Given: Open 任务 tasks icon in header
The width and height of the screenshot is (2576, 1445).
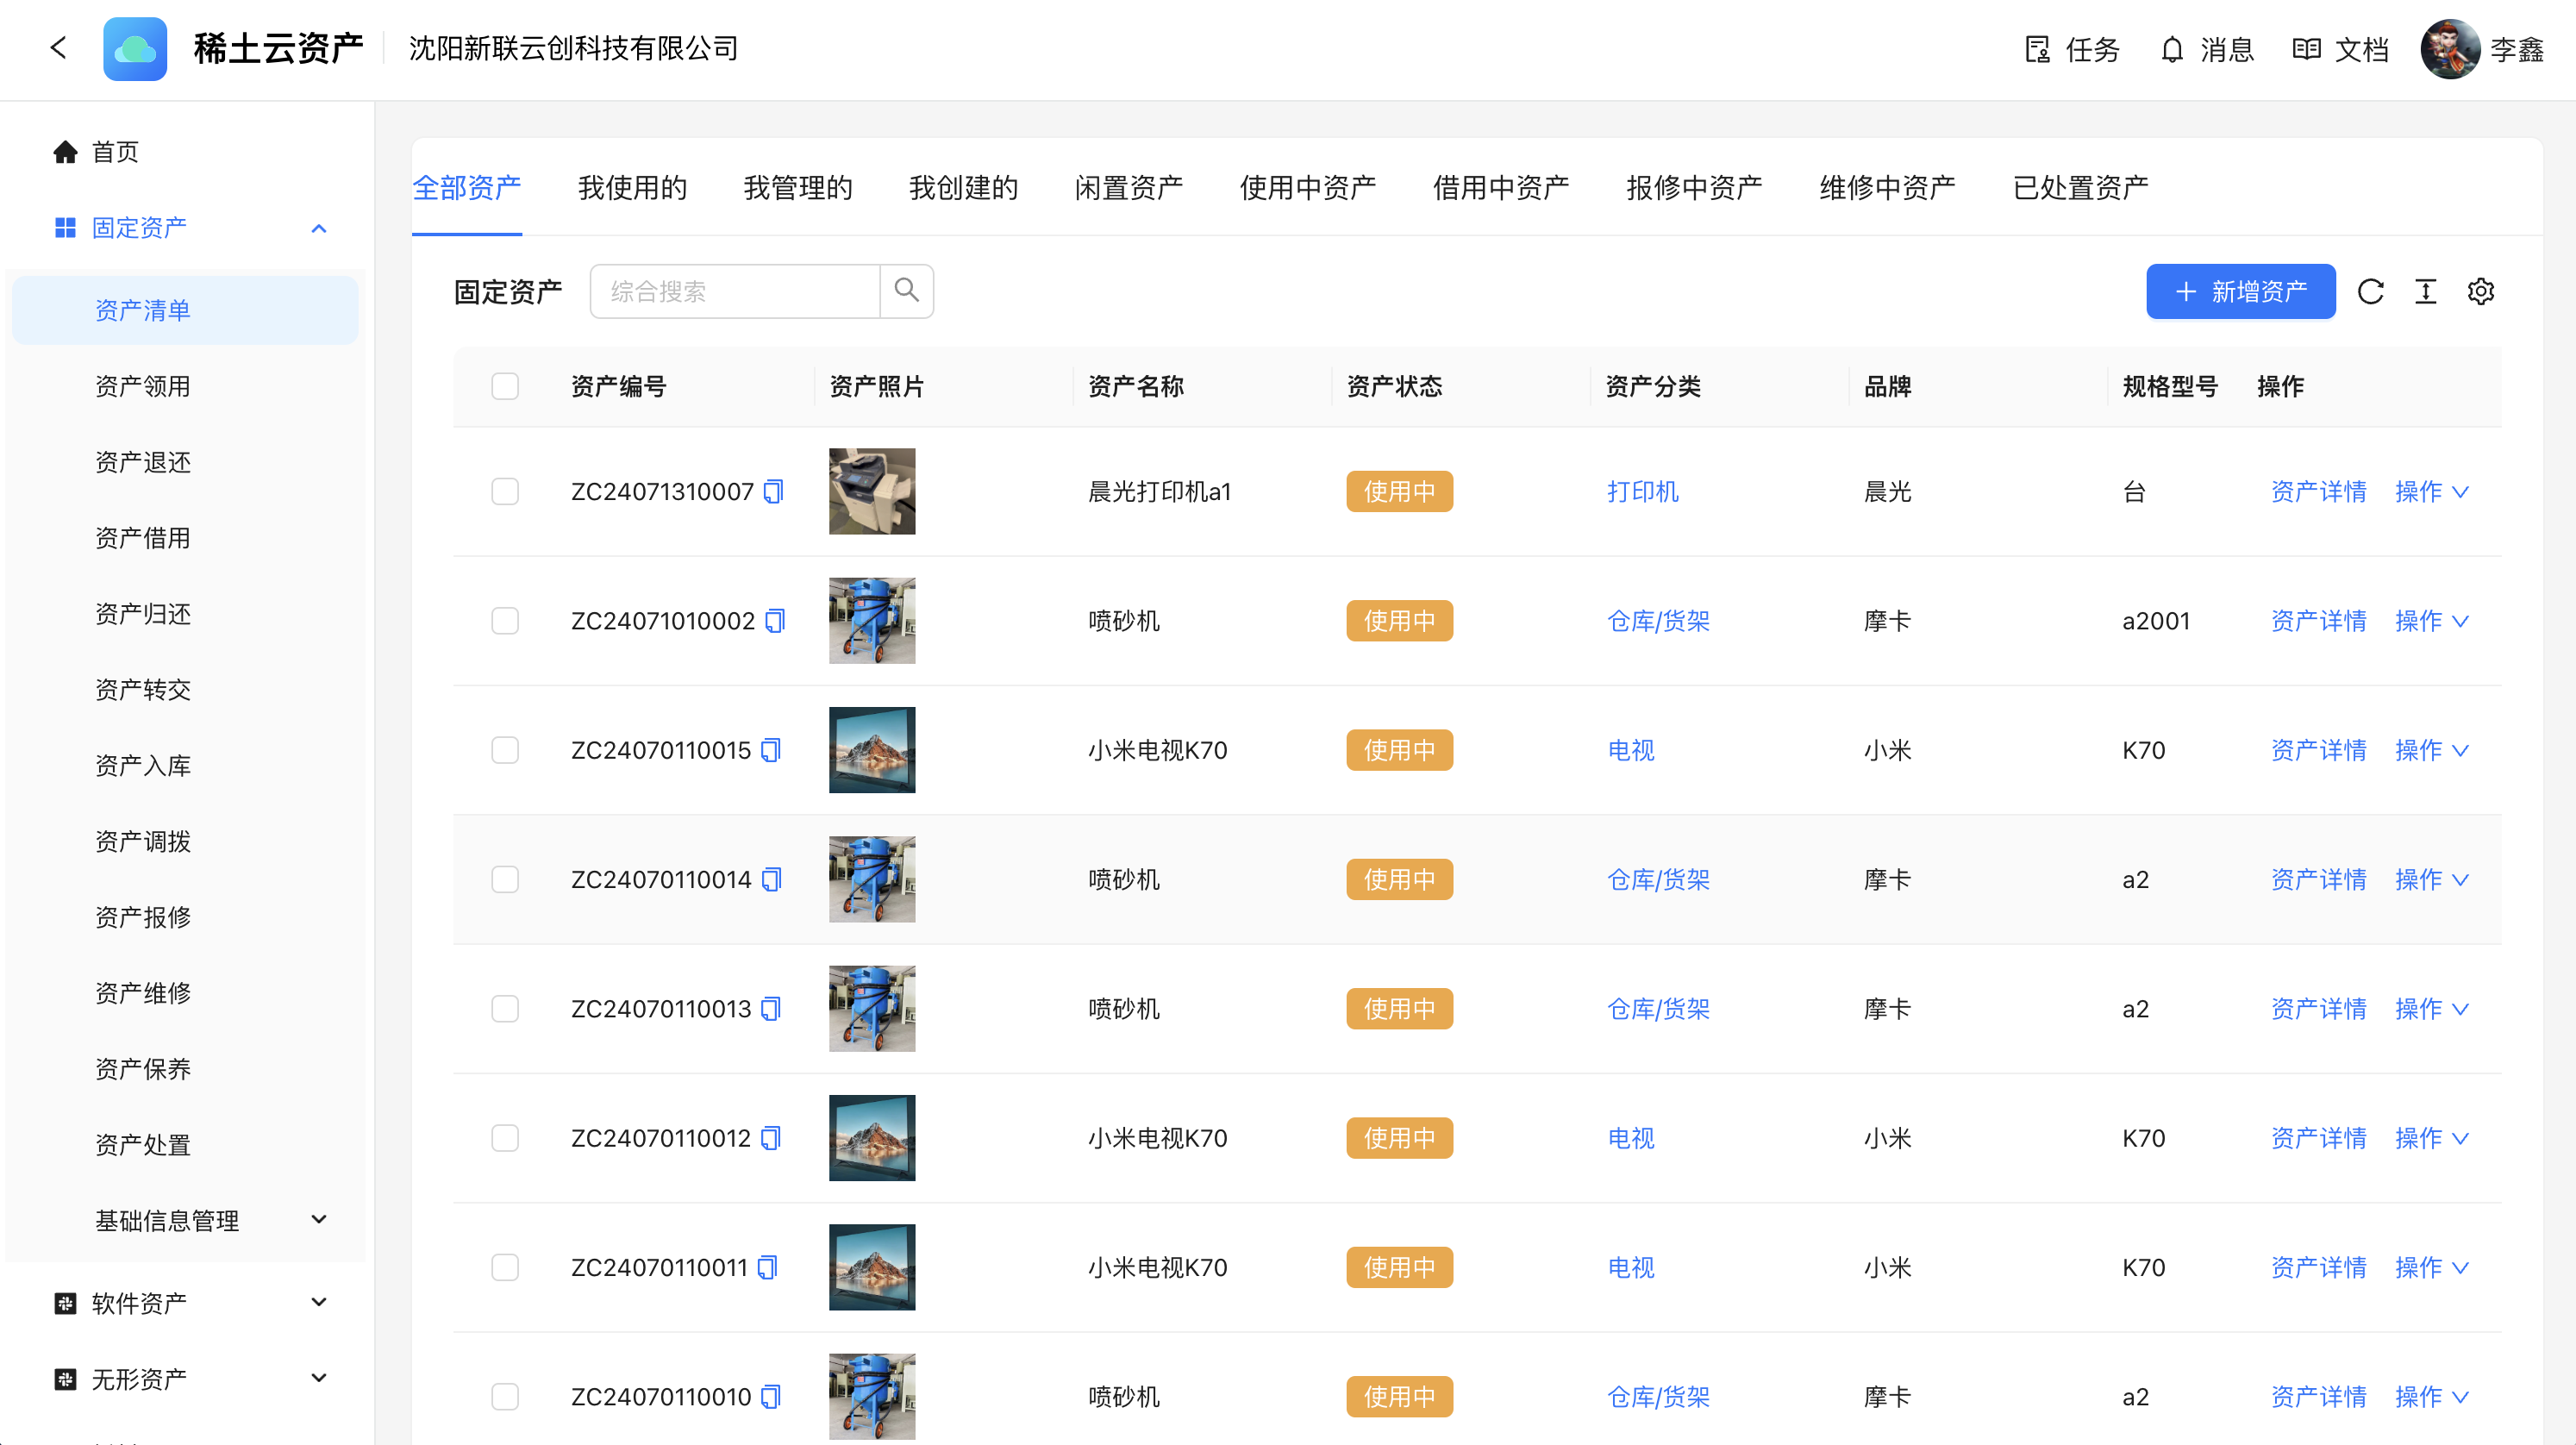Looking at the screenshot, I should coord(2037,49).
